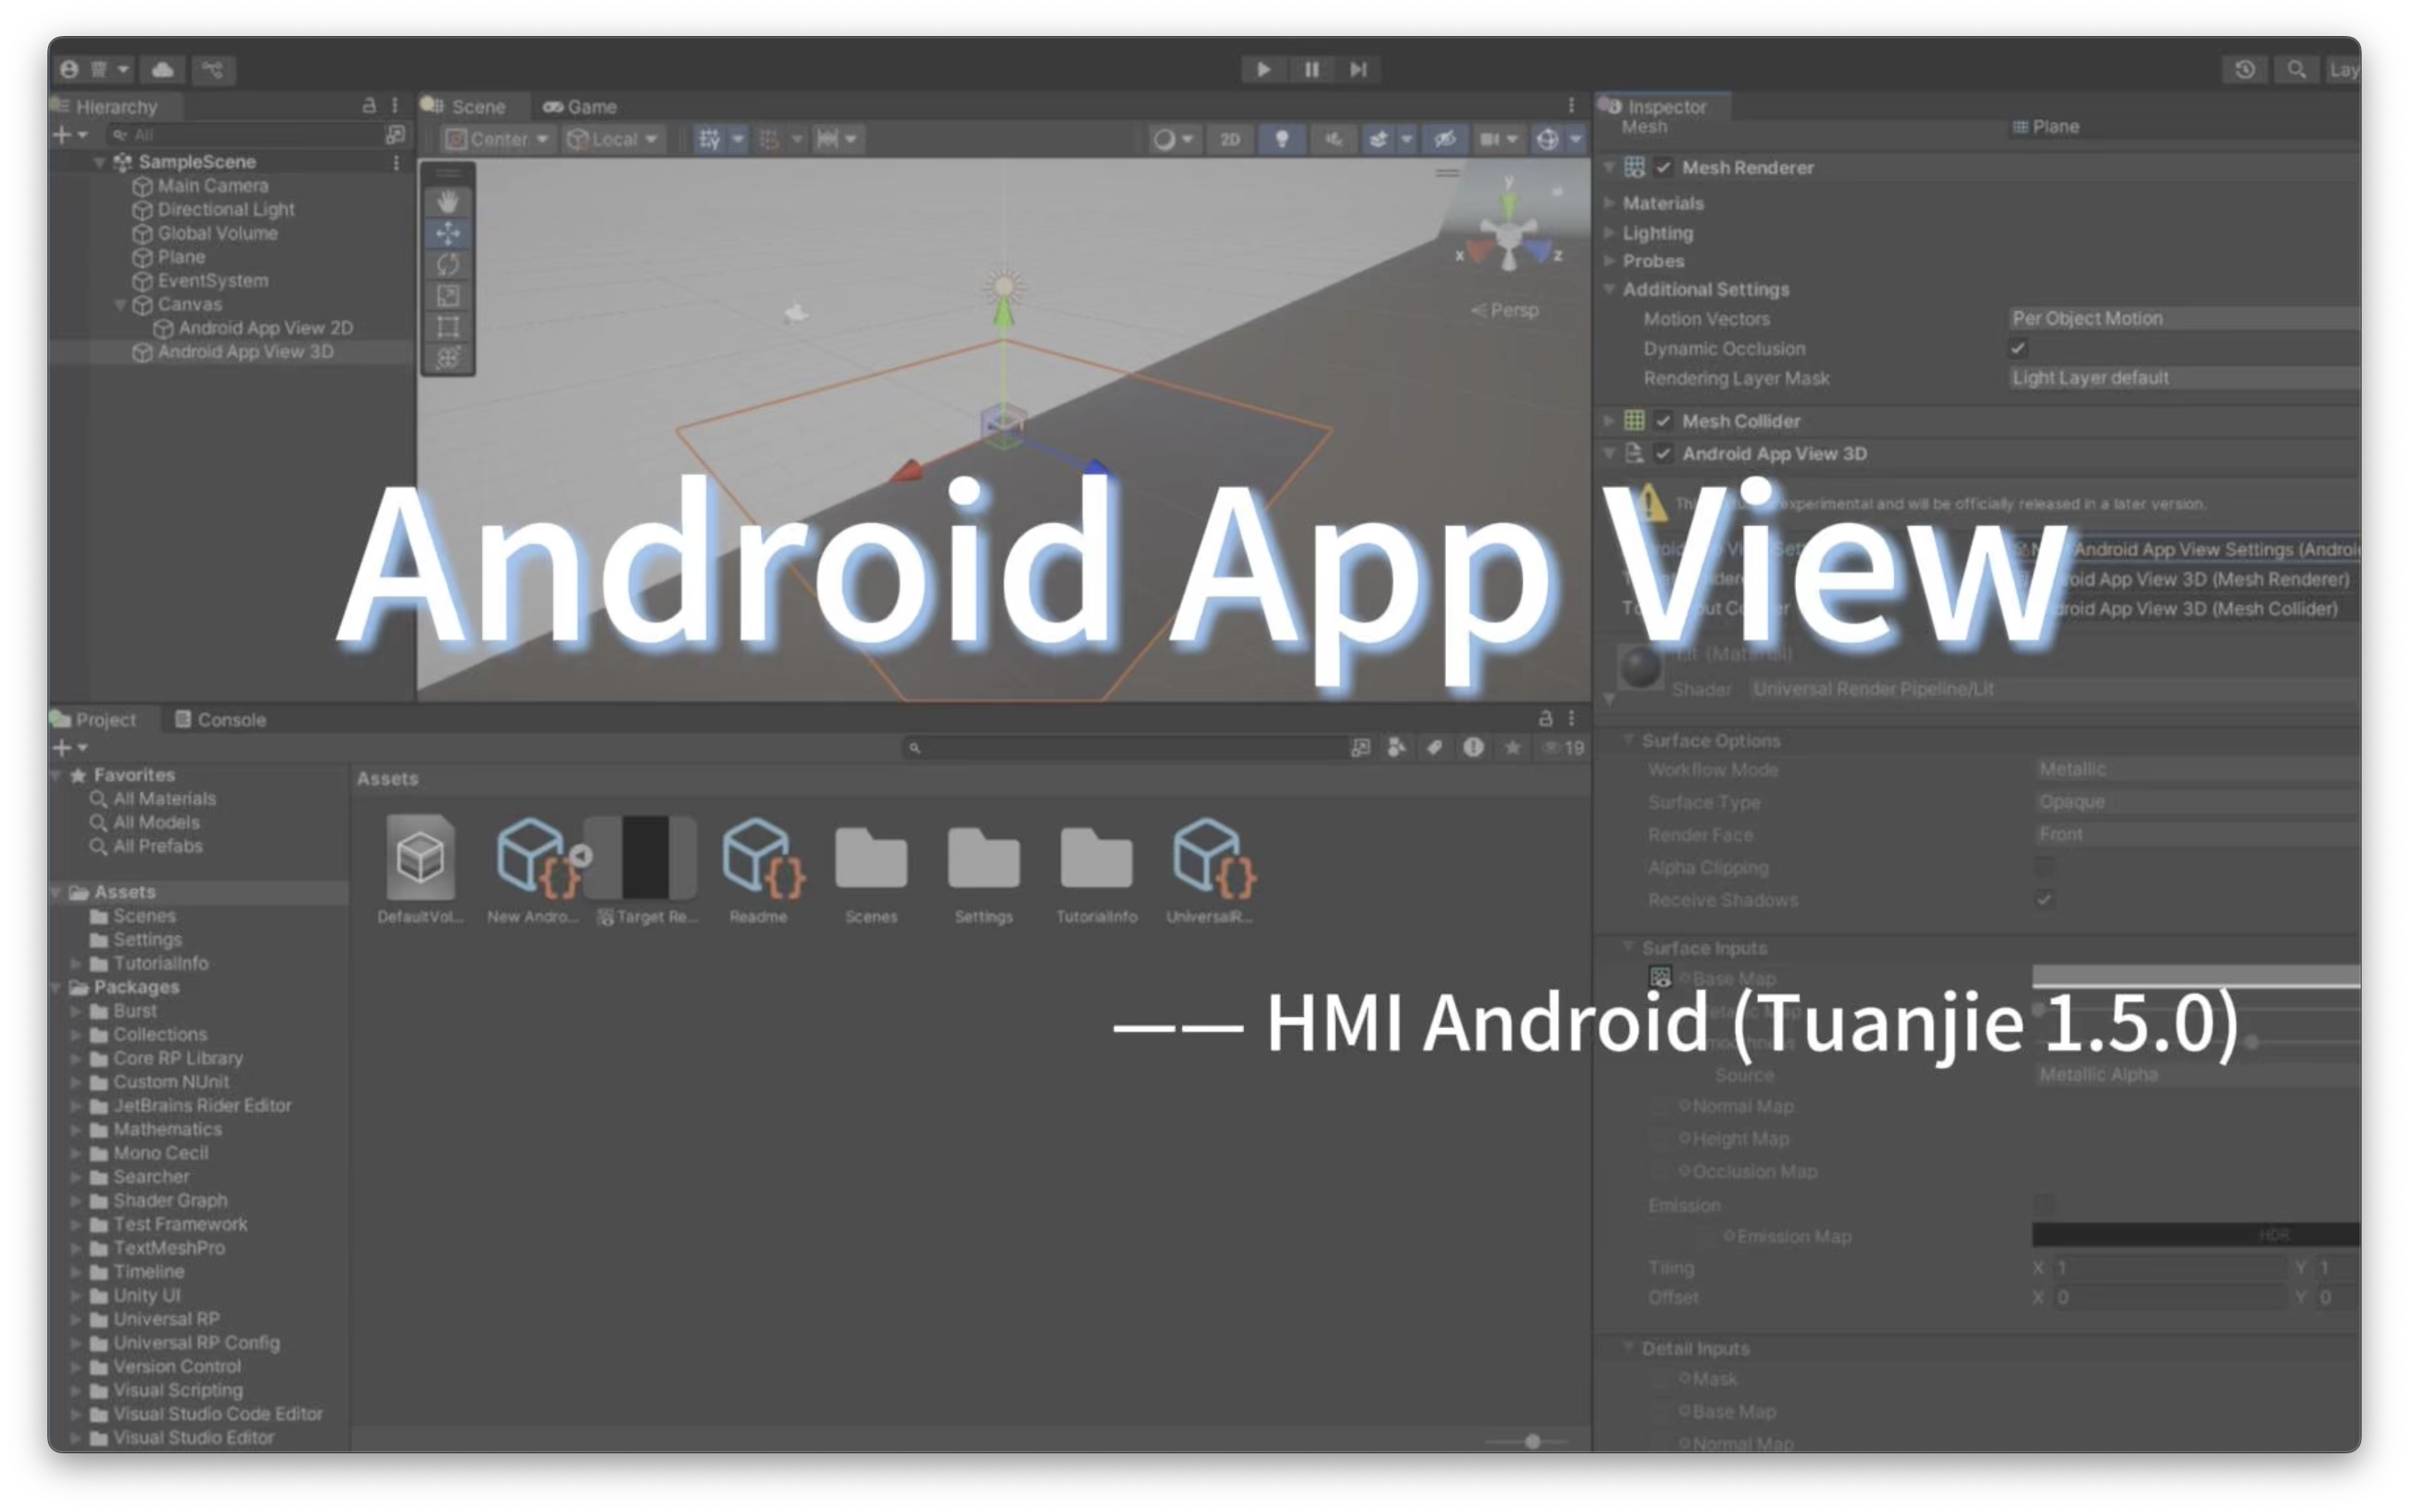This screenshot has height=1512, width=2409.
Task: Click the Play button in toolbar
Action: [1263, 69]
